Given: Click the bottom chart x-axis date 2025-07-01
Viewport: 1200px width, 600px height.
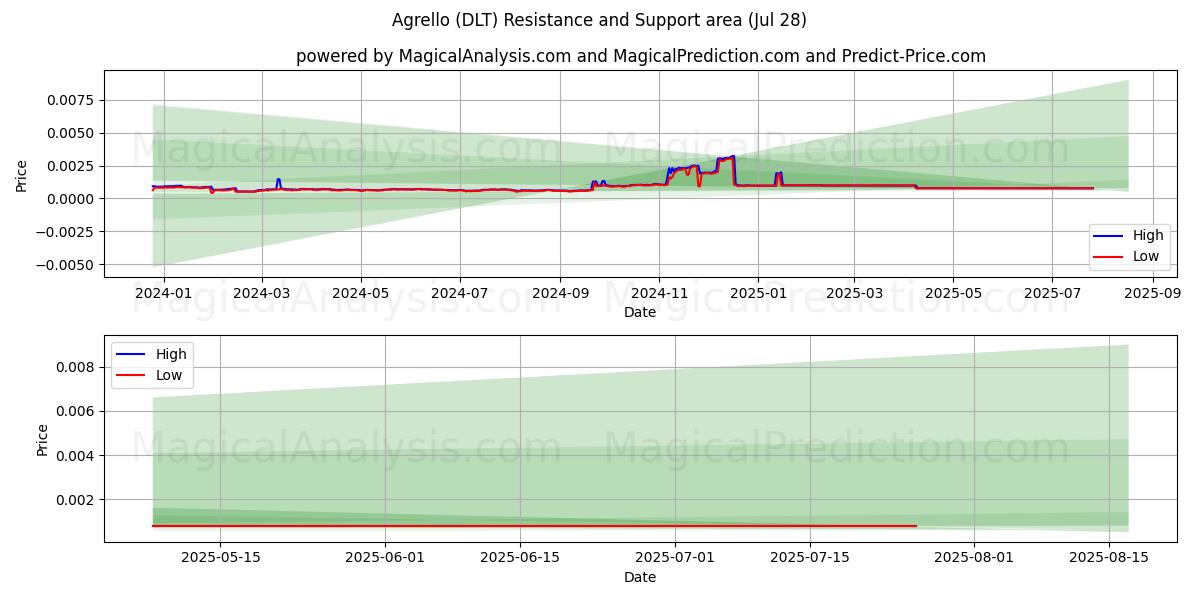Looking at the screenshot, I should pos(675,558).
